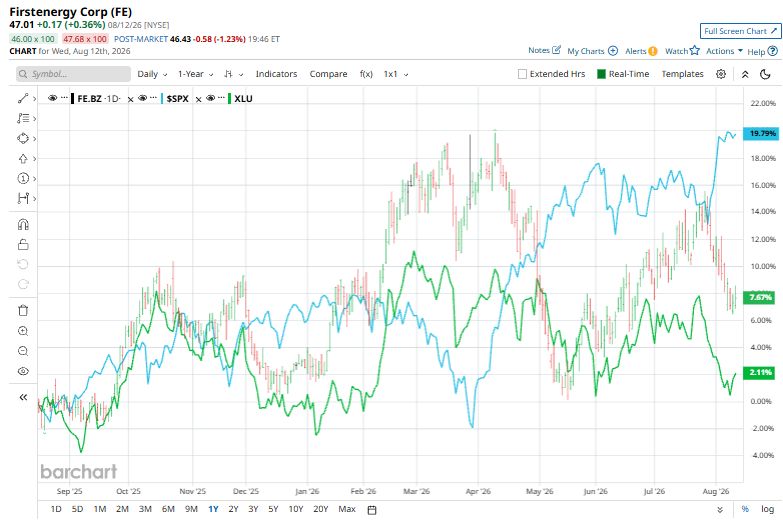Open Alerts notification icon
783x526 pixels.
pyautogui.click(x=653, y=51)
